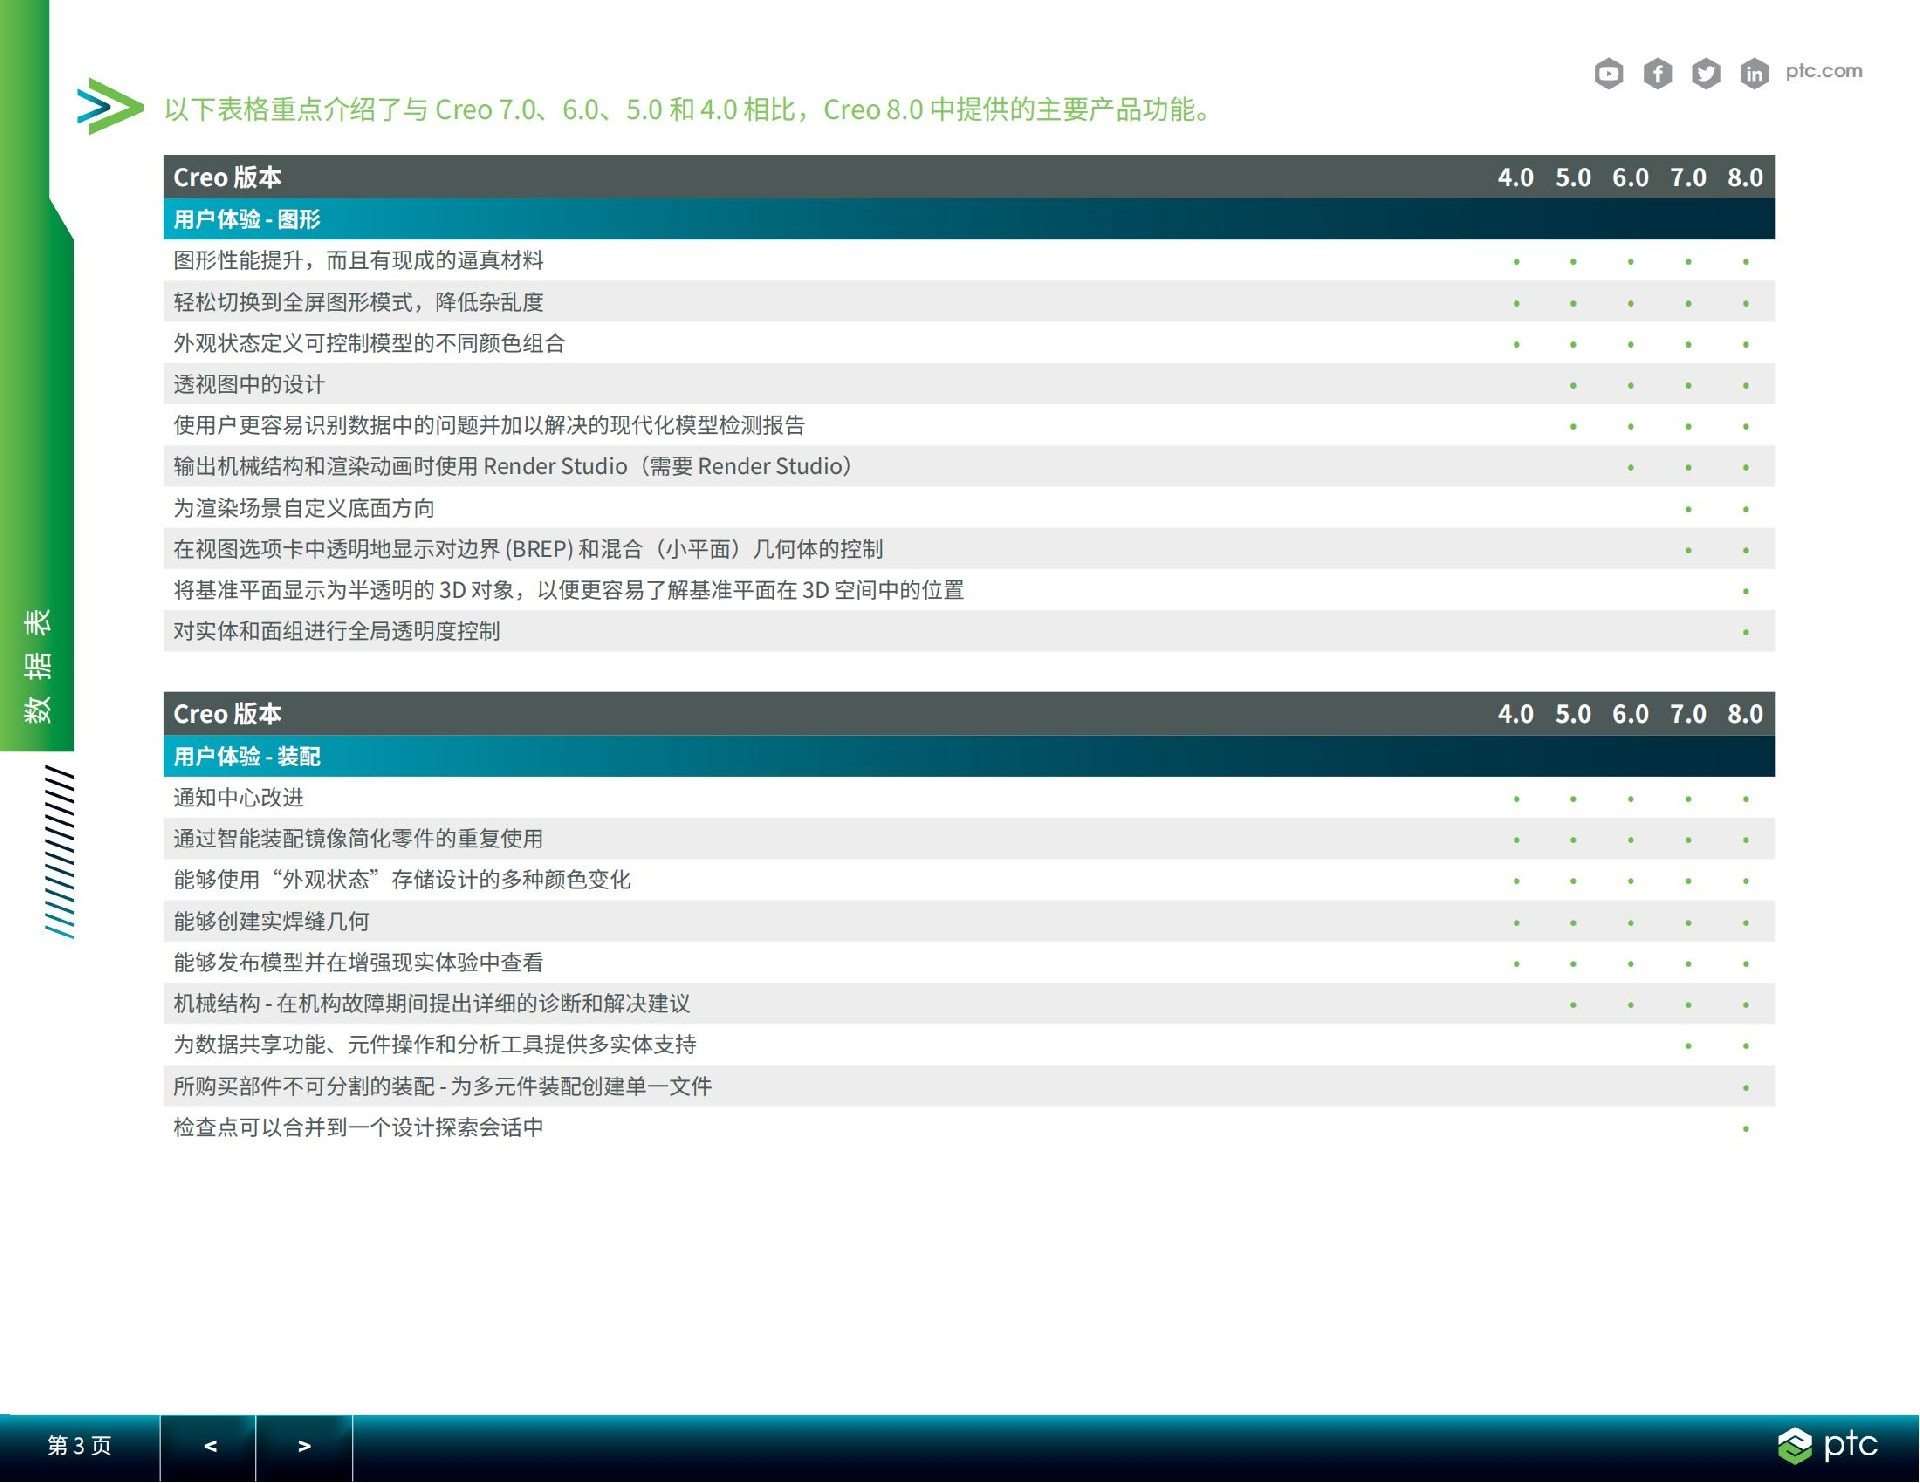Click 6.0 column header in first table
The width and height of the screenshot is (1920, 1483).
[1630, 177]
